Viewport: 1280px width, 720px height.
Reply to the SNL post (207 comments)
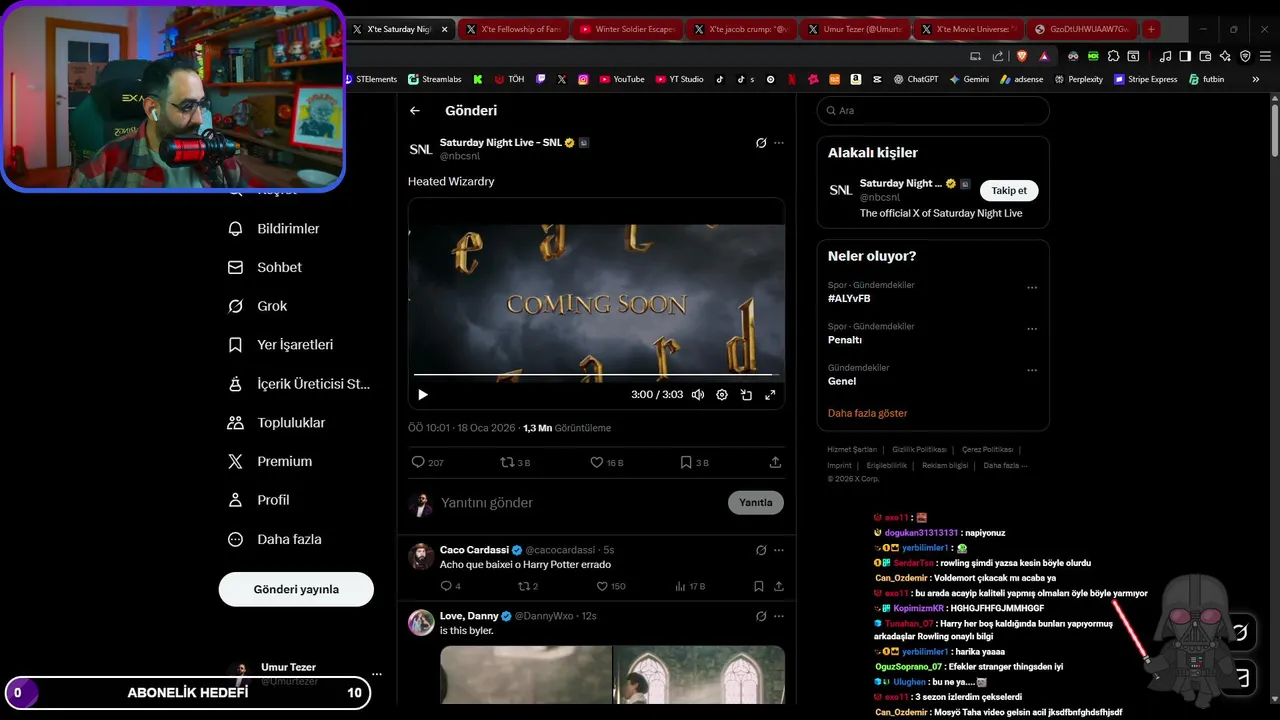coord(427,463)
